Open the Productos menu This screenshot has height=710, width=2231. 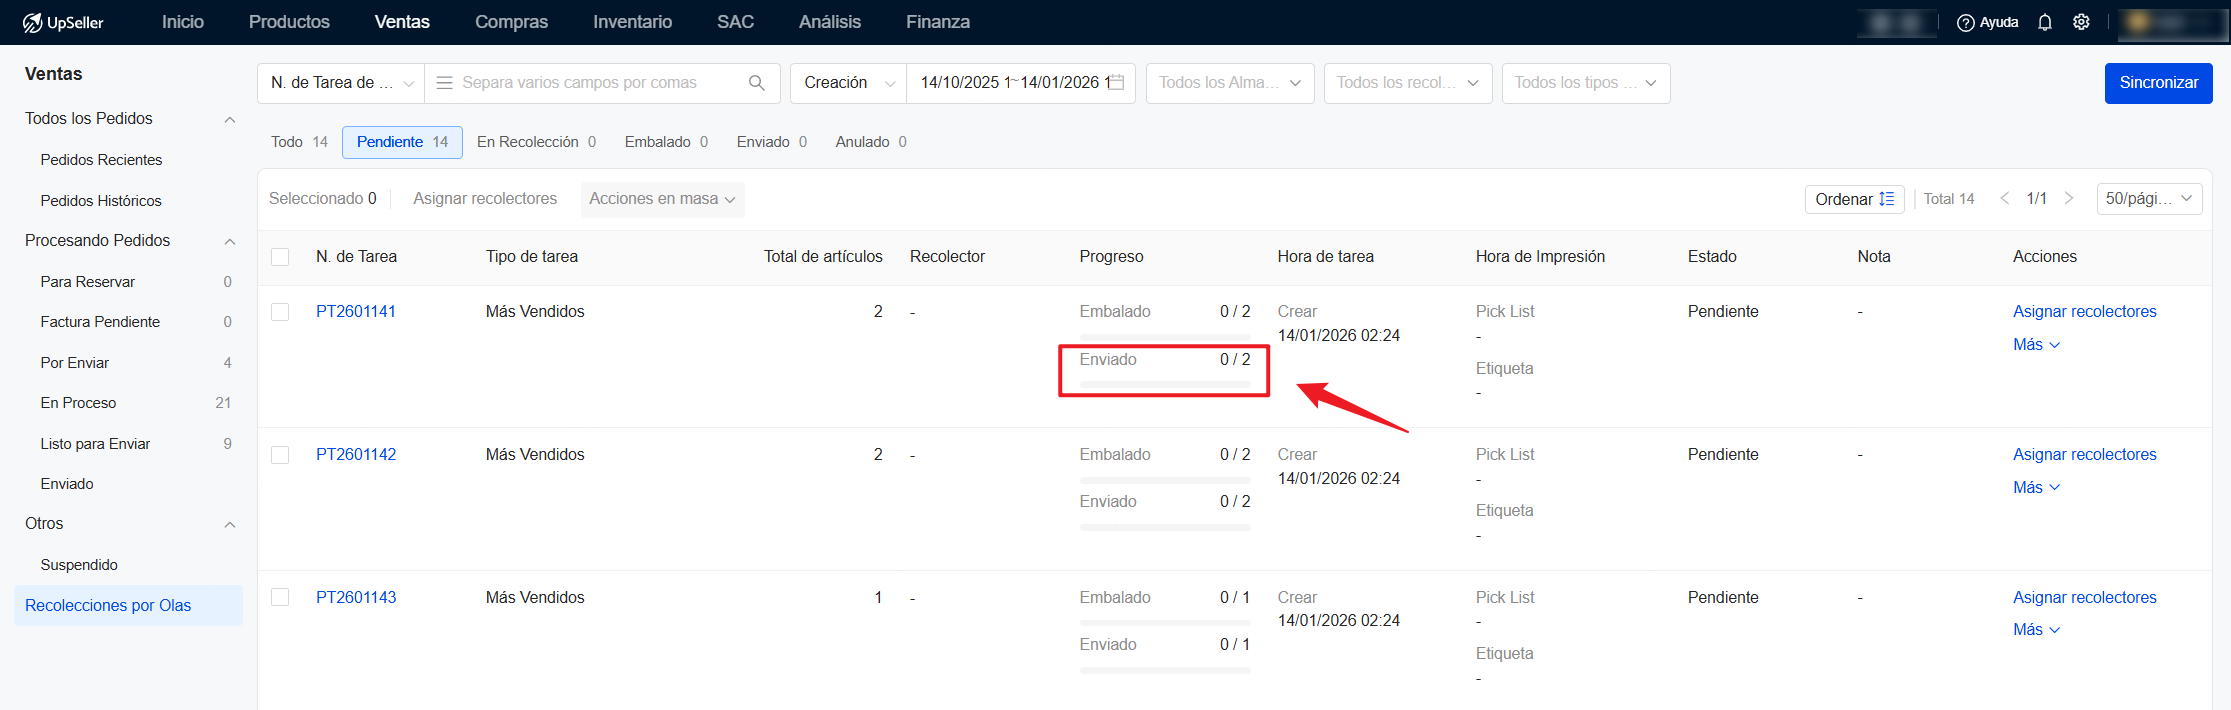pyautogui.click(x=289, y=22)
